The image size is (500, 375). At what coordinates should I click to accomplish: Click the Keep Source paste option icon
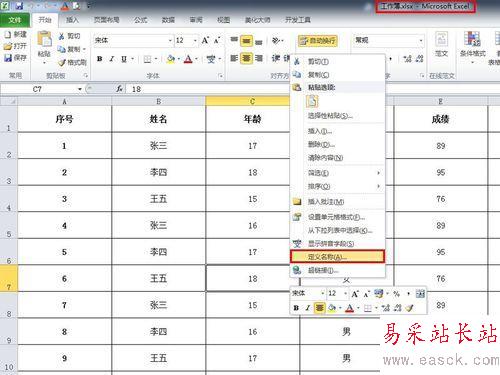tap(312, 101)
